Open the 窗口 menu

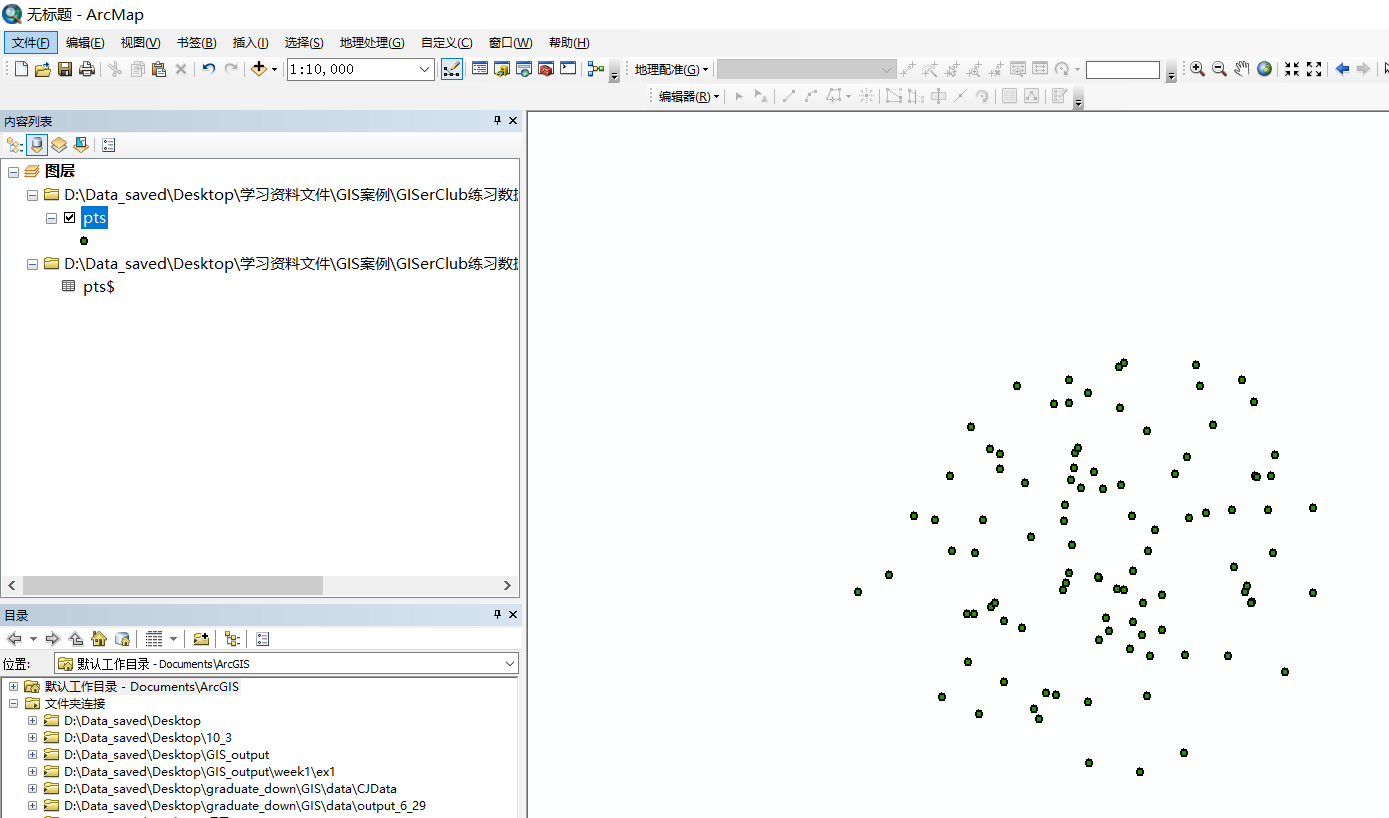[510, 42]
